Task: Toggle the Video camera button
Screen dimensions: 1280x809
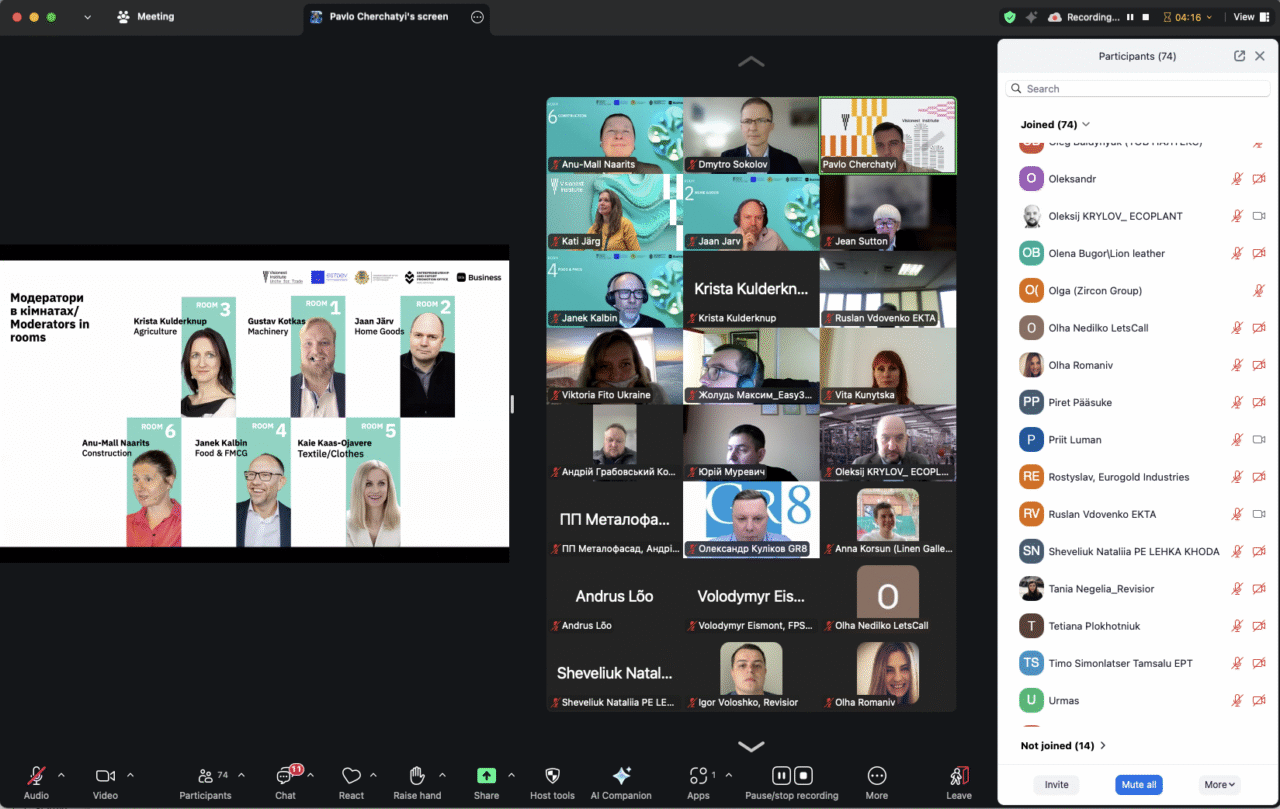Action: pyautogui.click(x=105, y=776)
